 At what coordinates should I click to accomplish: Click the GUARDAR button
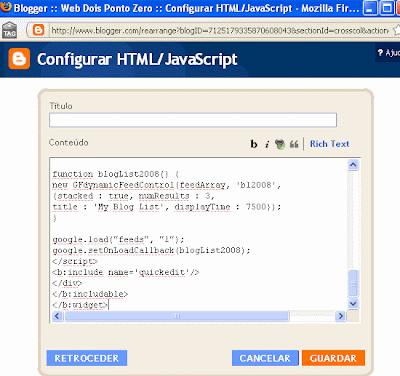point(333,358)
